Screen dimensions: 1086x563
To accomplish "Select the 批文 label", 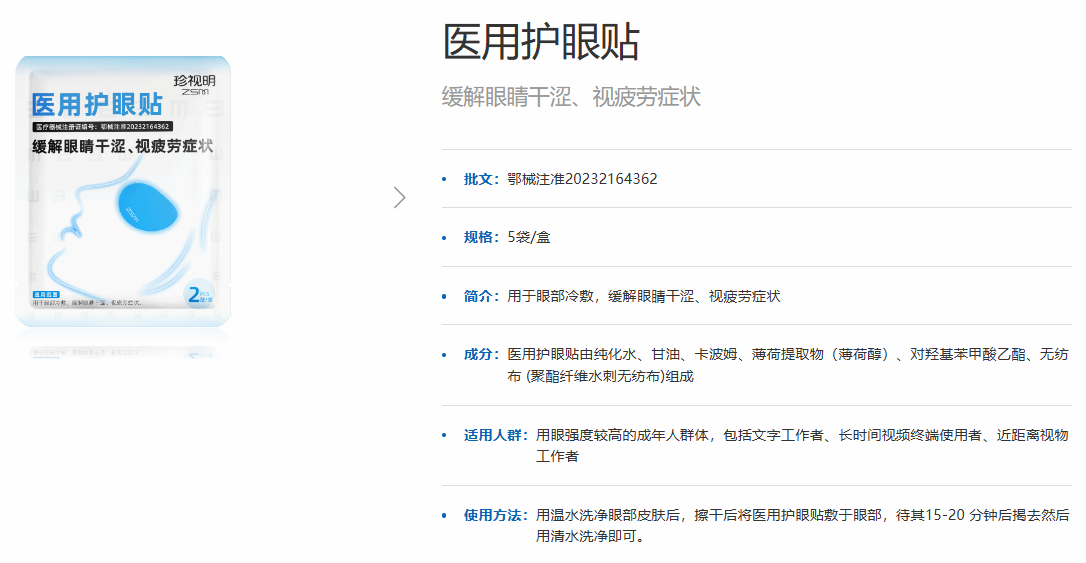I will (480, 179).
